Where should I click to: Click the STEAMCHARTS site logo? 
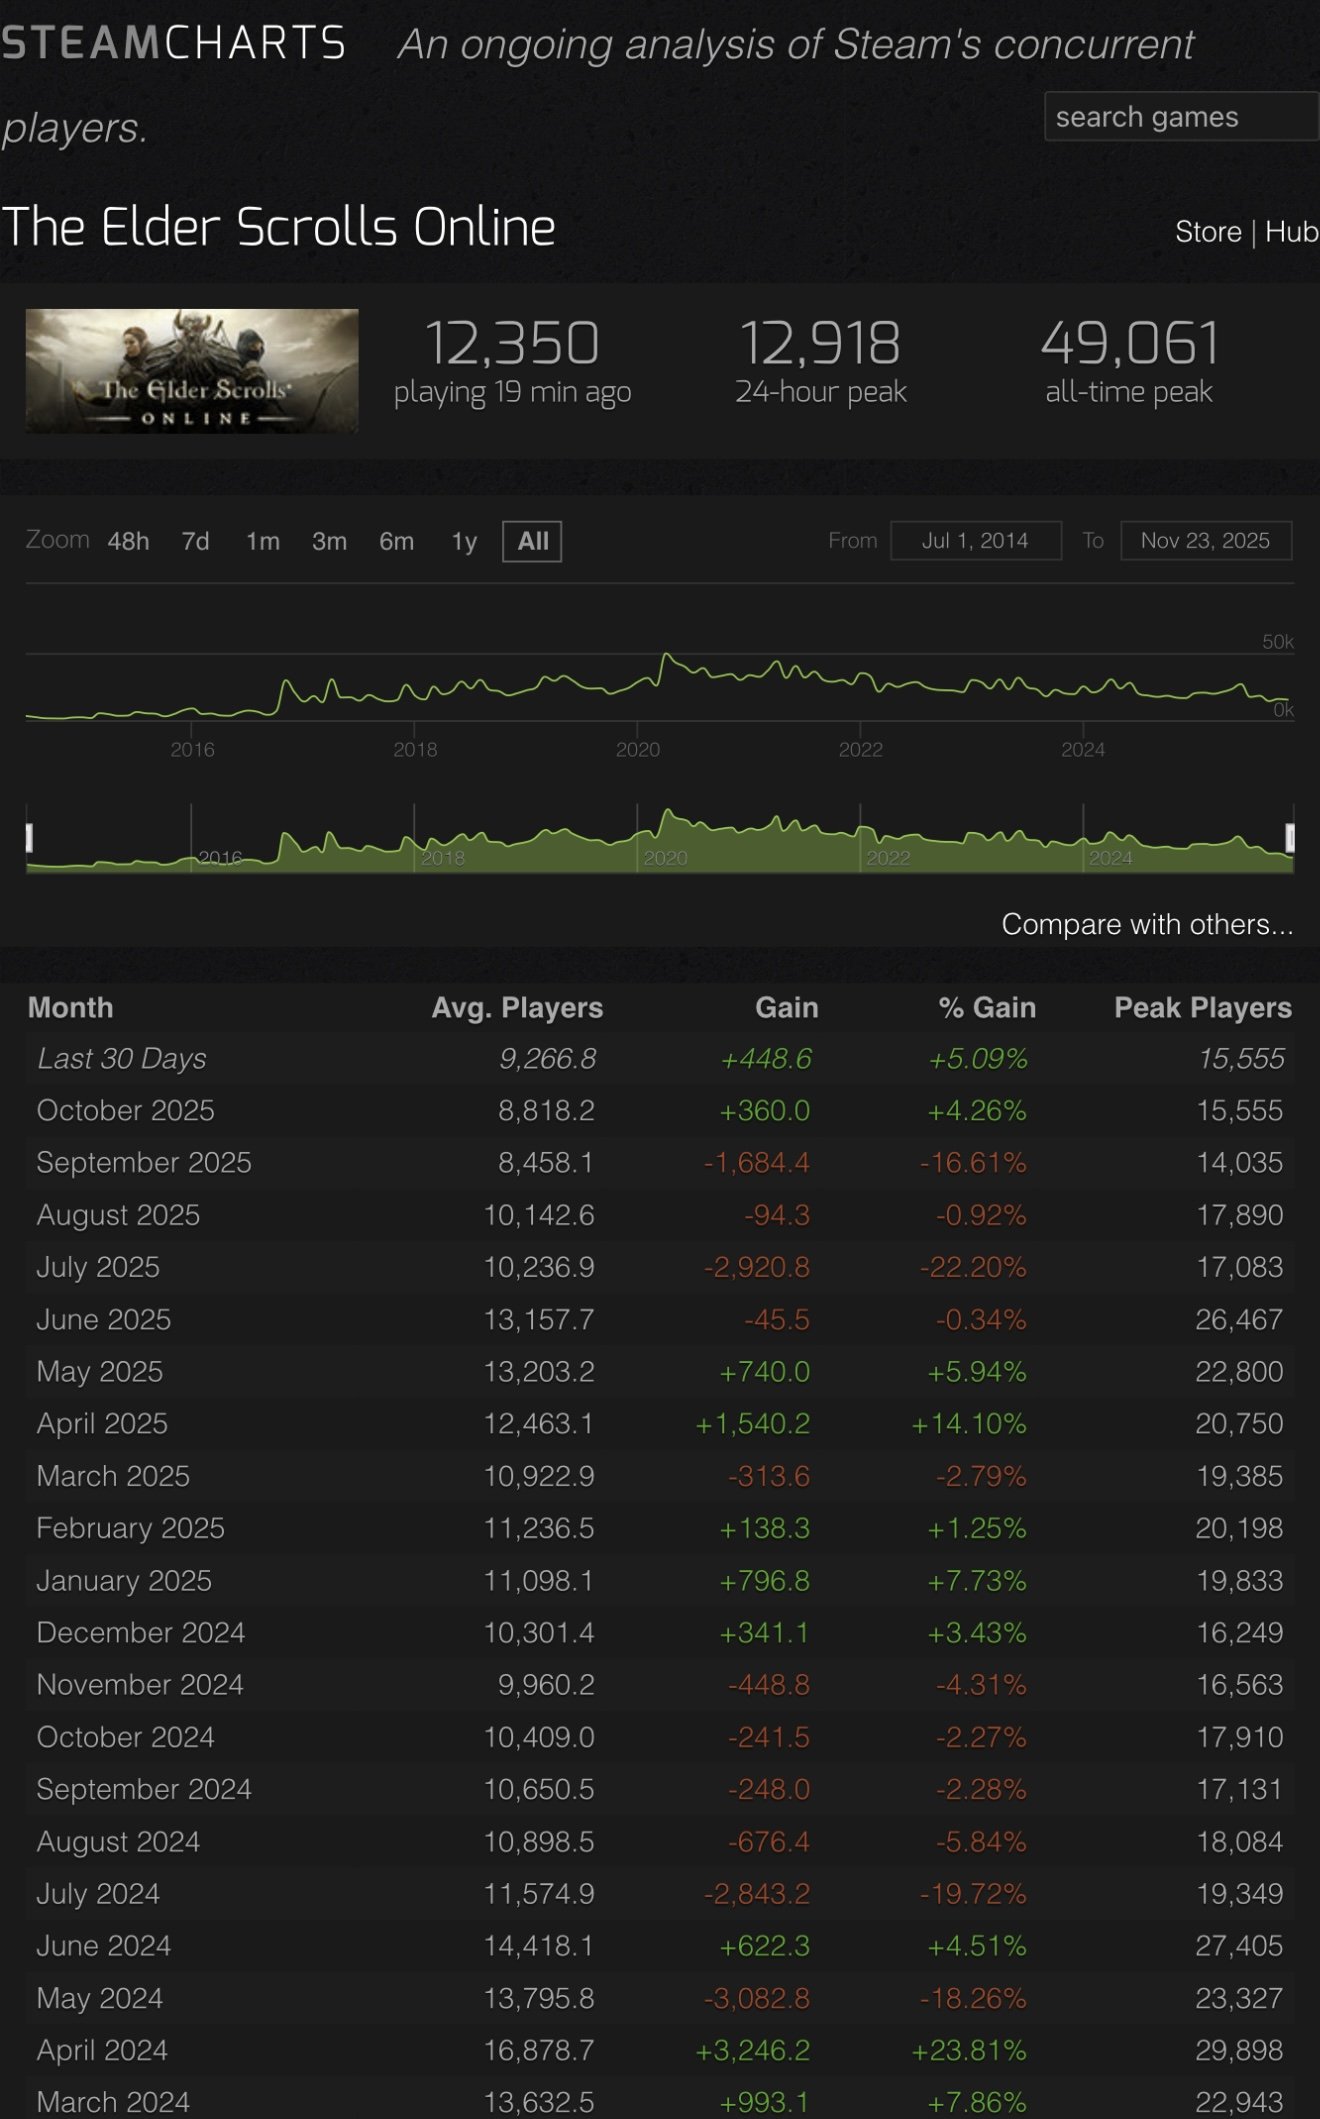[x=173, y=43]
